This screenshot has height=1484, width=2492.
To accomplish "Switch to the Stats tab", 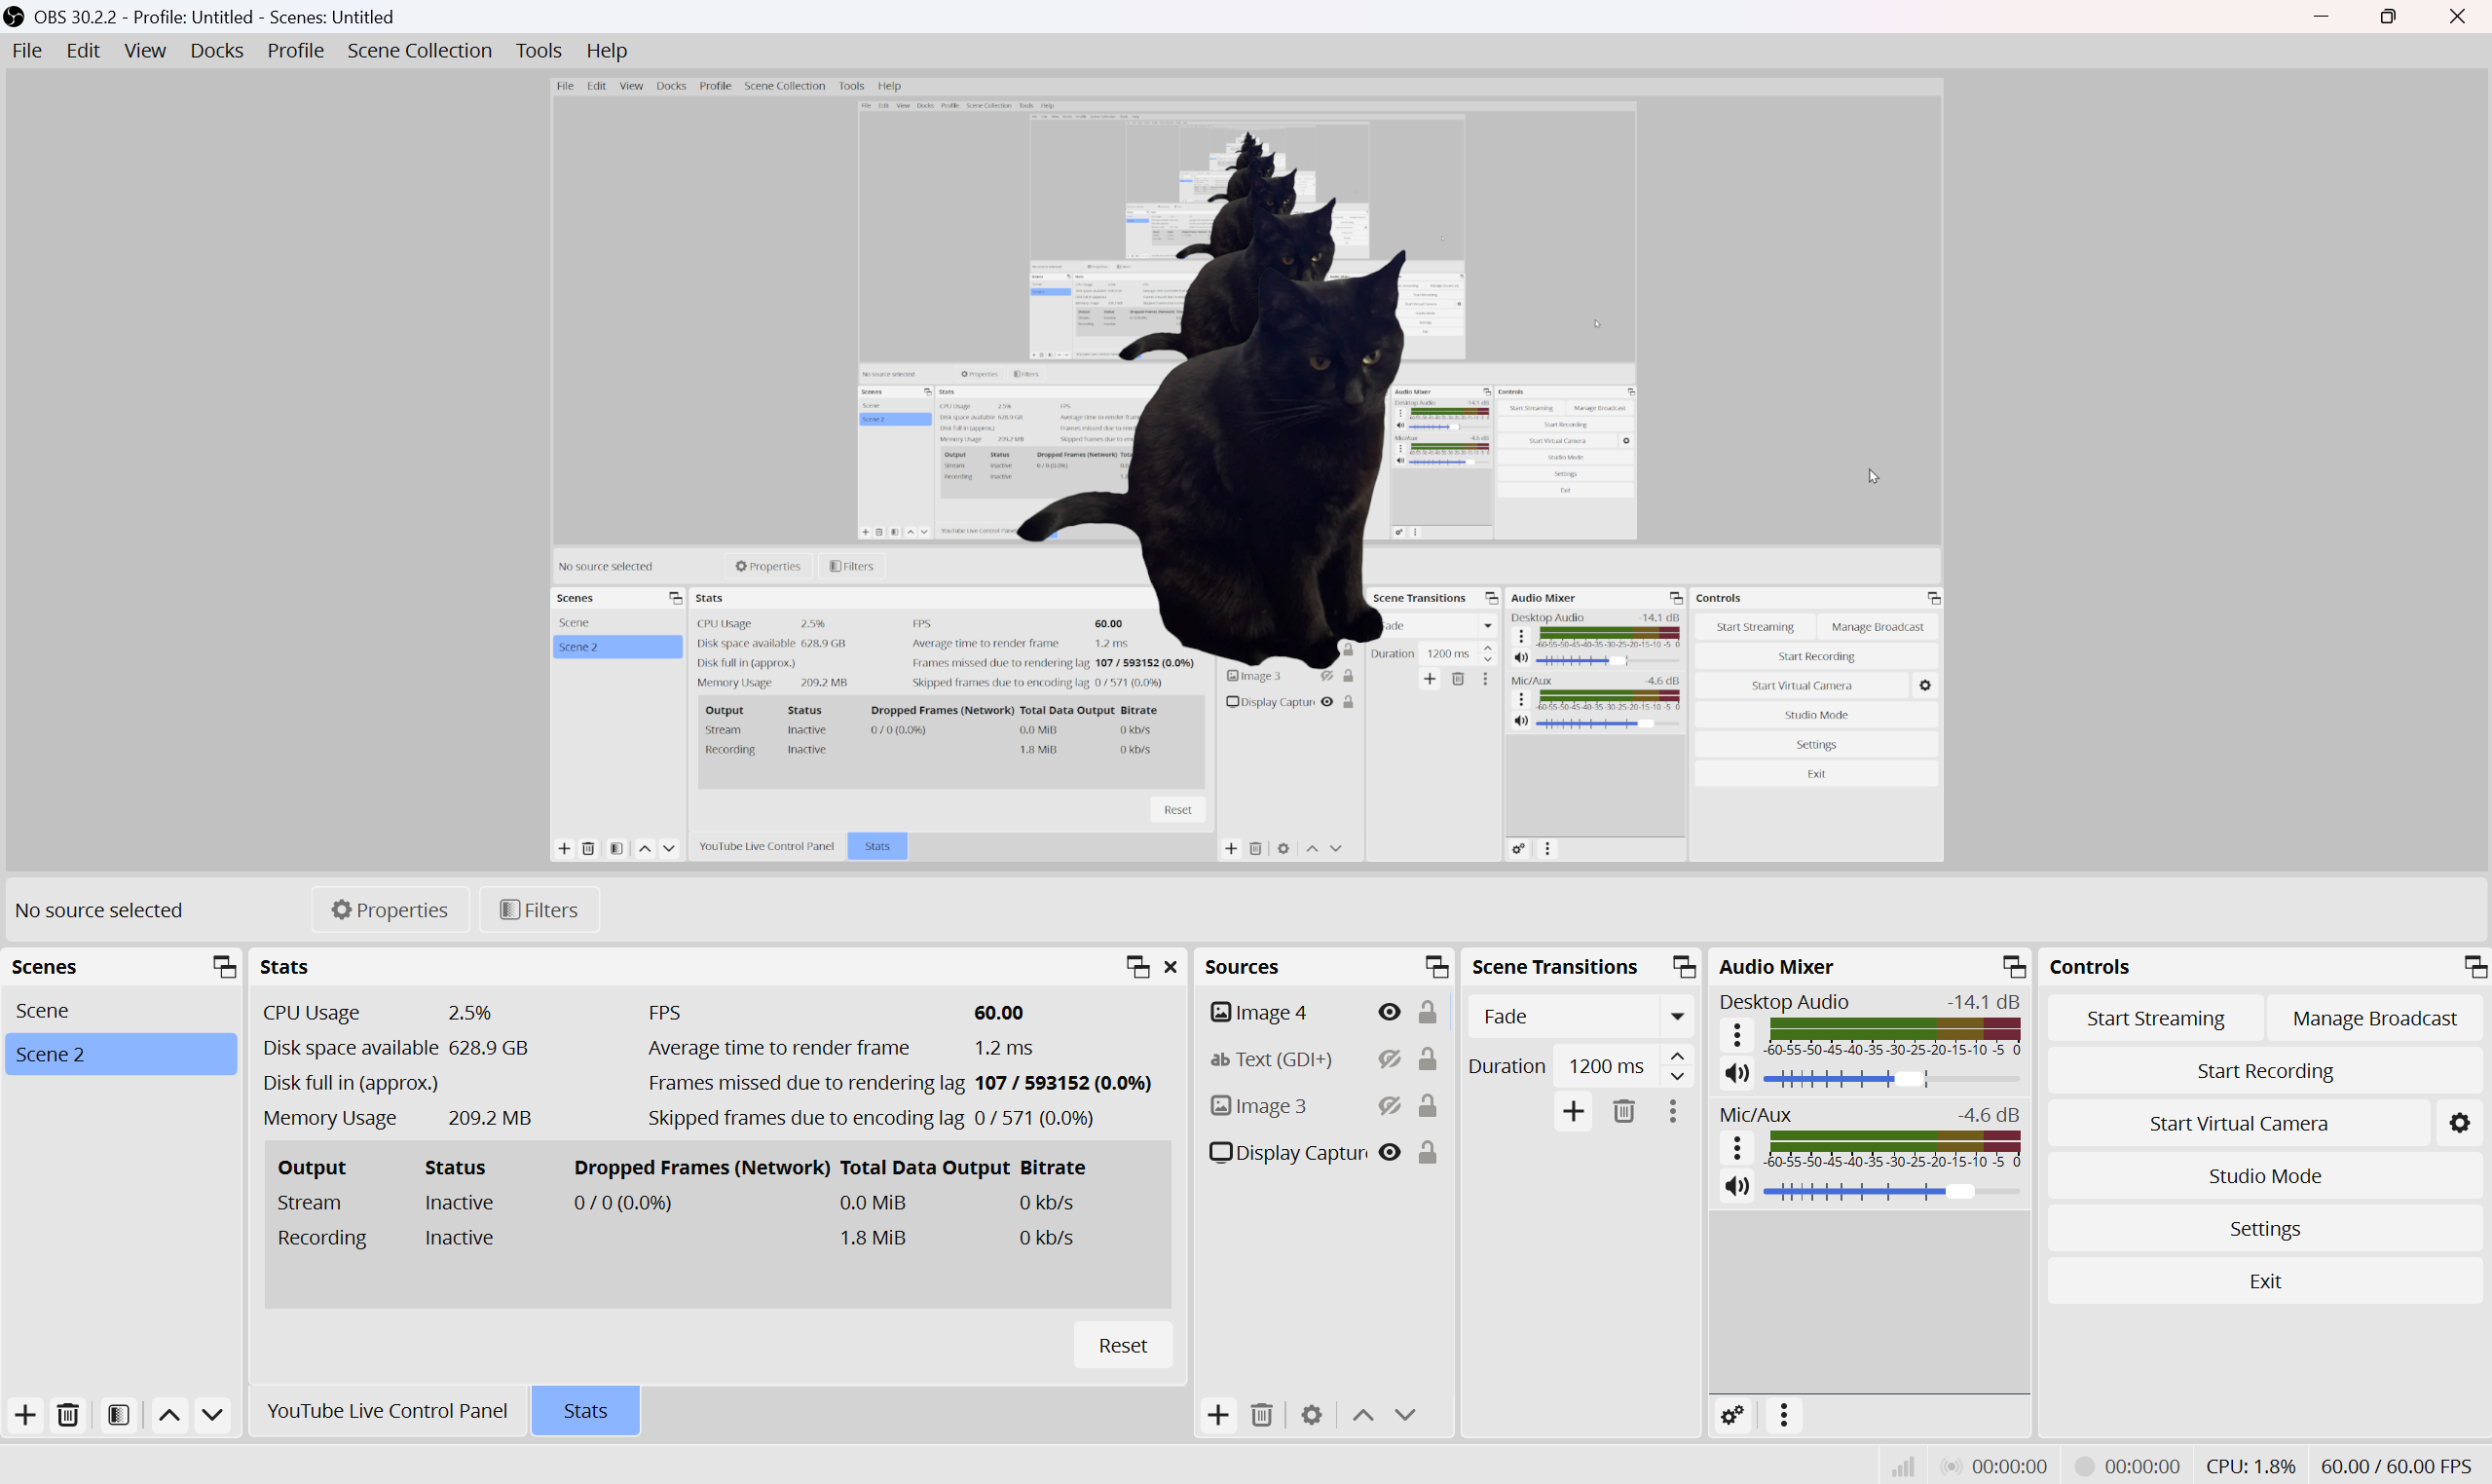I will 585,1411.
